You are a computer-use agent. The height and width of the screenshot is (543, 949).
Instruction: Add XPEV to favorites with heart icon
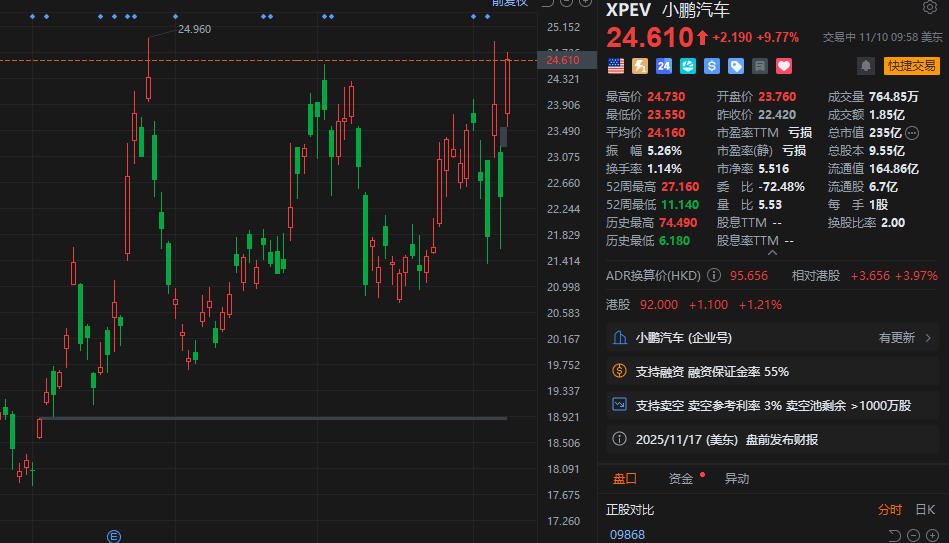pos(784,66)
